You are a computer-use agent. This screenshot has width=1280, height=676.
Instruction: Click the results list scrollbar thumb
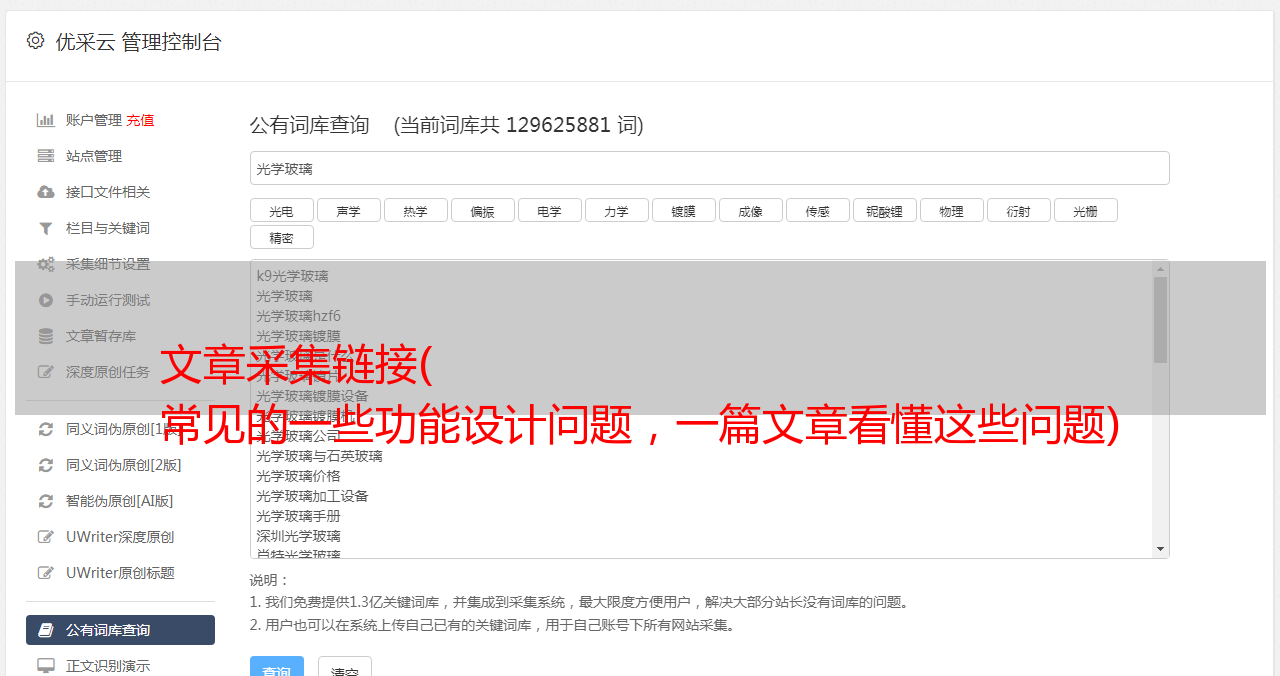click(1160, 320)
